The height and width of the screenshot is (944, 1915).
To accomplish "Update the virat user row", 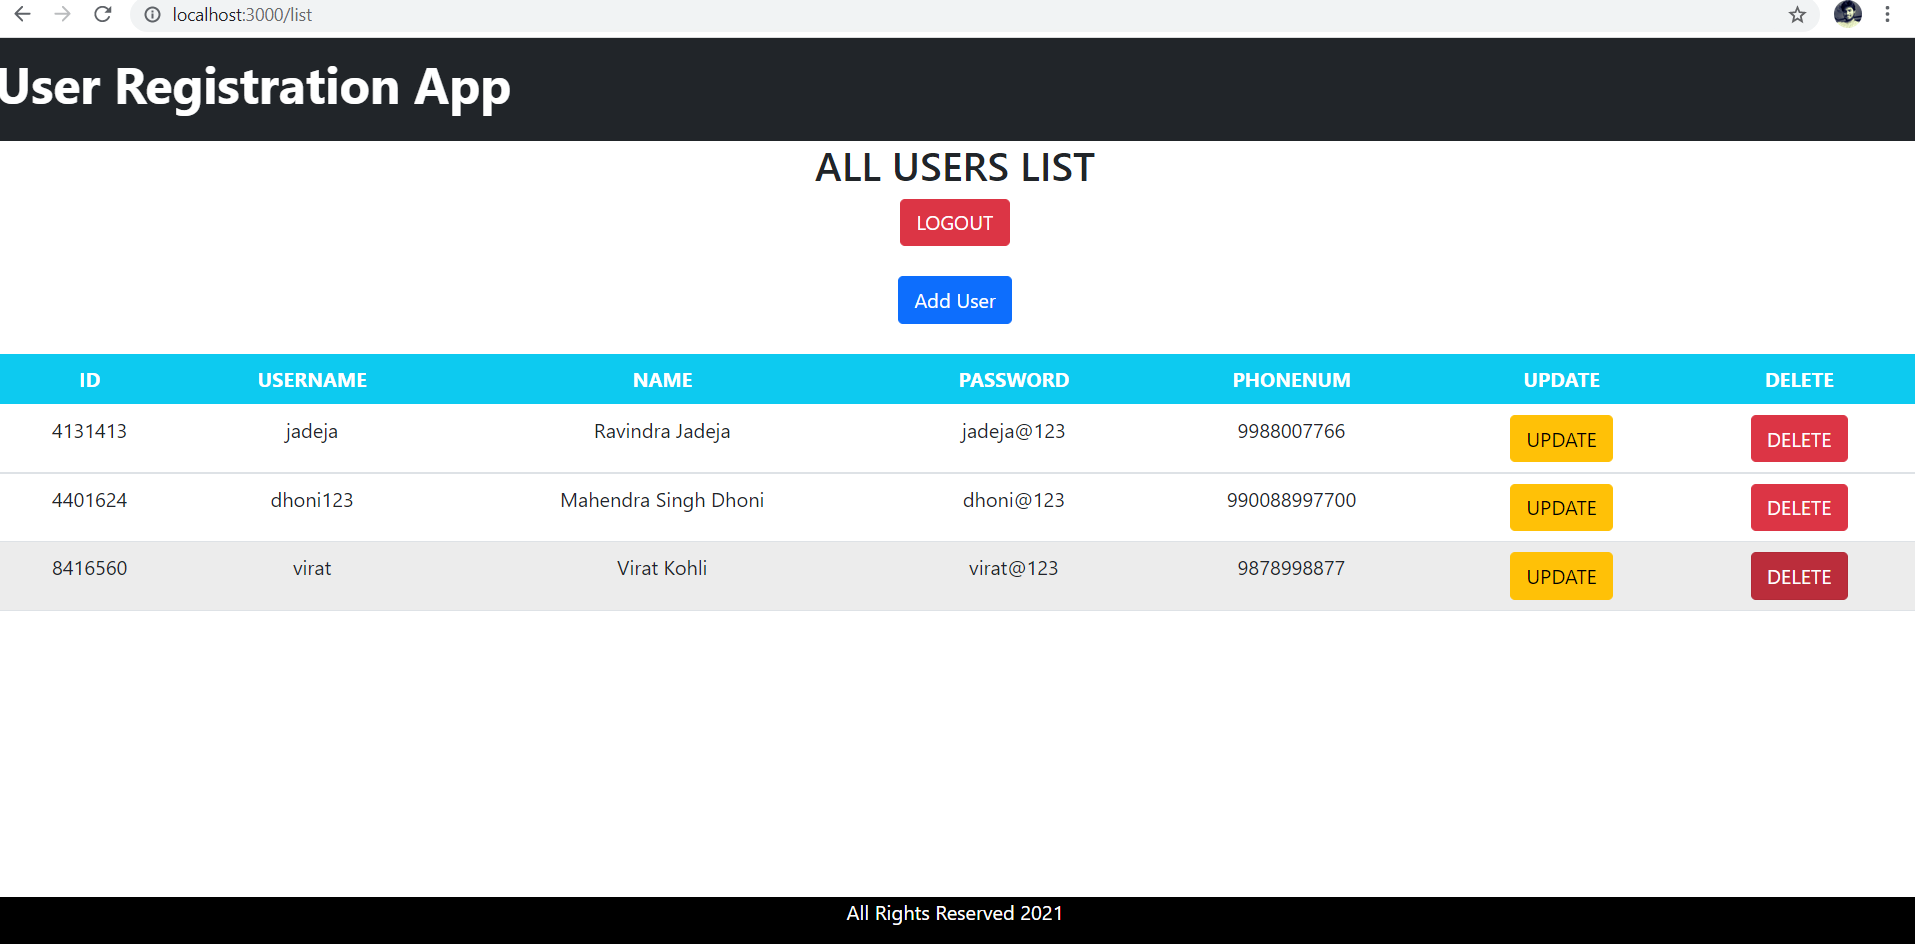I will 1561,576.
